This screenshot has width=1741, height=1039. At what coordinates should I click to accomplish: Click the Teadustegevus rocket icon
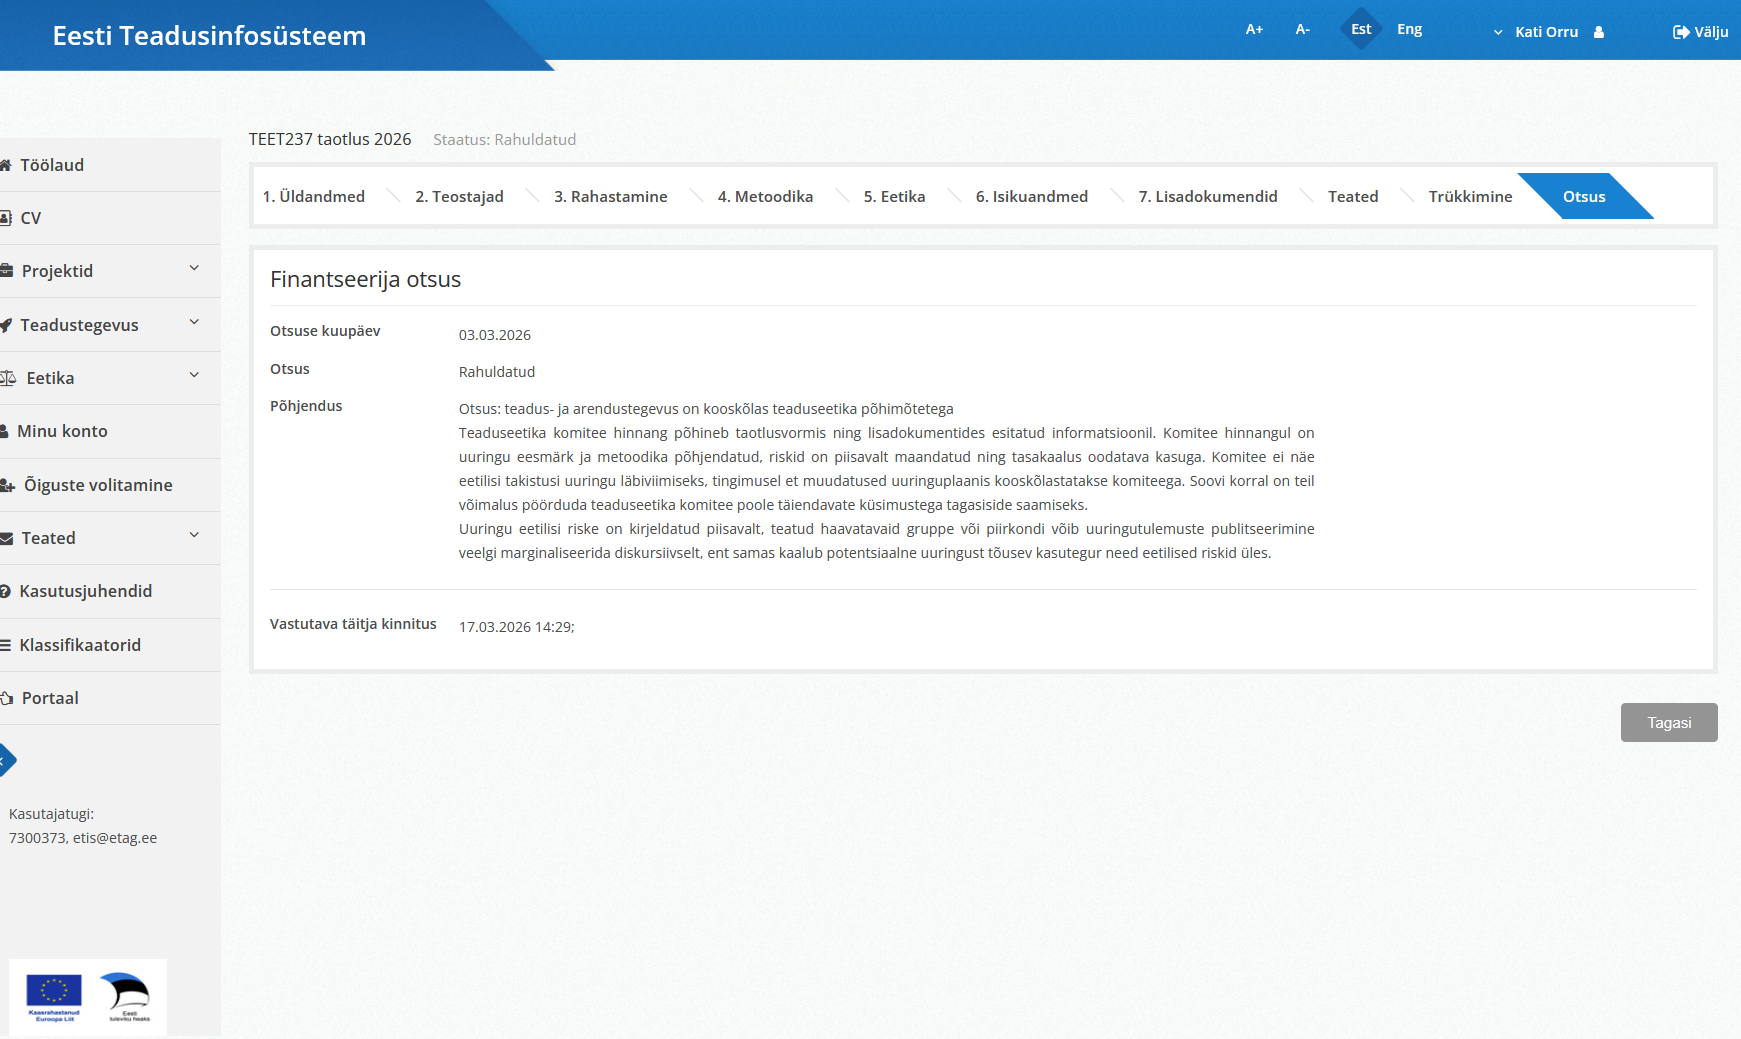pyautogui.click(x=6, y=325)
